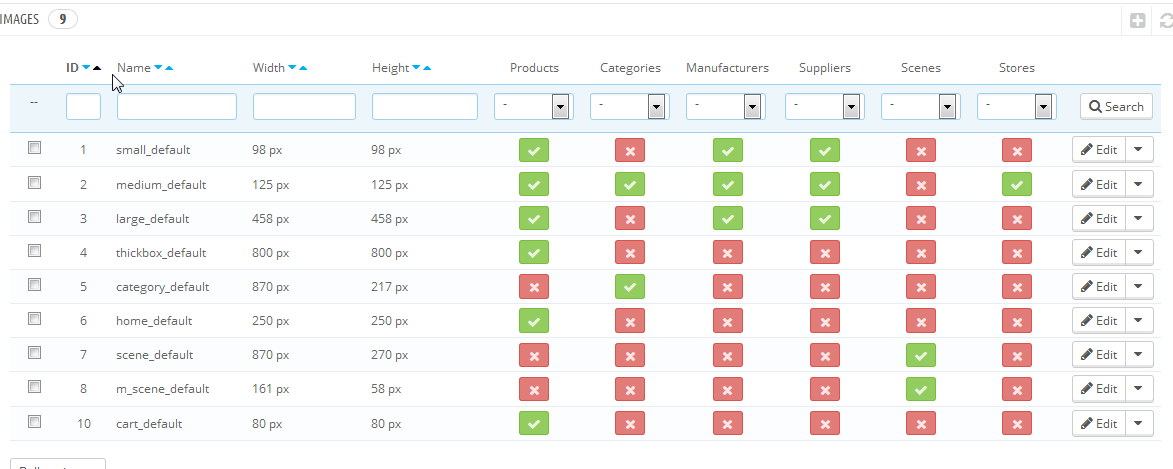The height and width of the screenshot is (469, 1173).
Task: Sort Width column descending arrow
Action: 291,68
